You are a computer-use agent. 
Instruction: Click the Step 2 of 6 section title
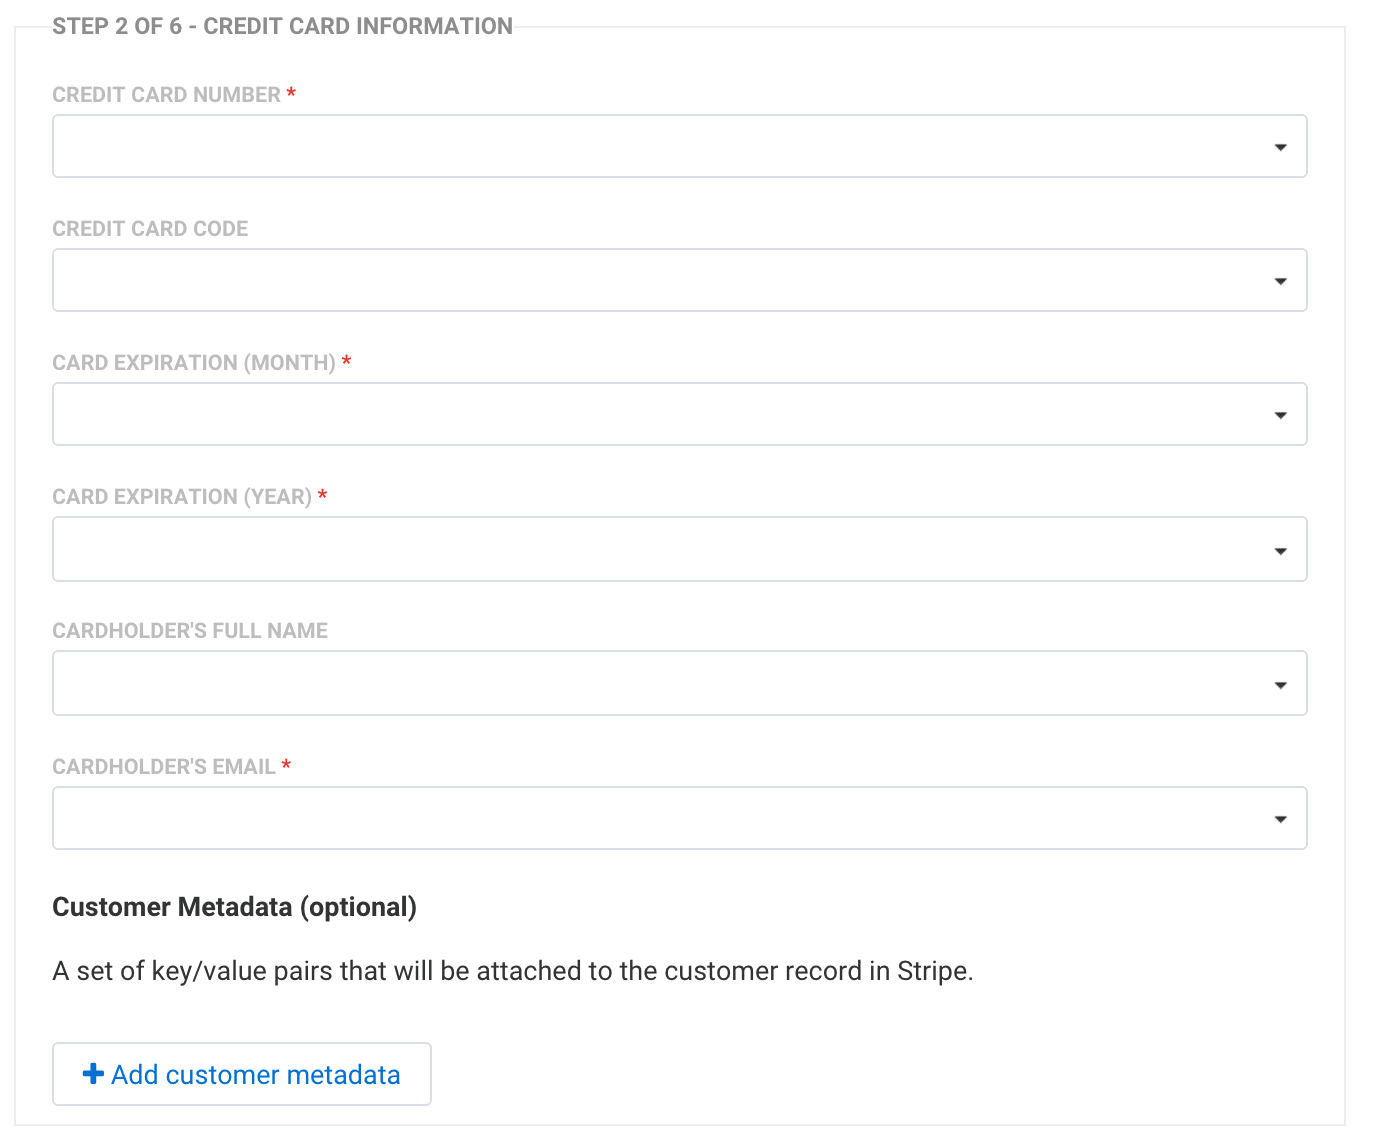point(282,27)
